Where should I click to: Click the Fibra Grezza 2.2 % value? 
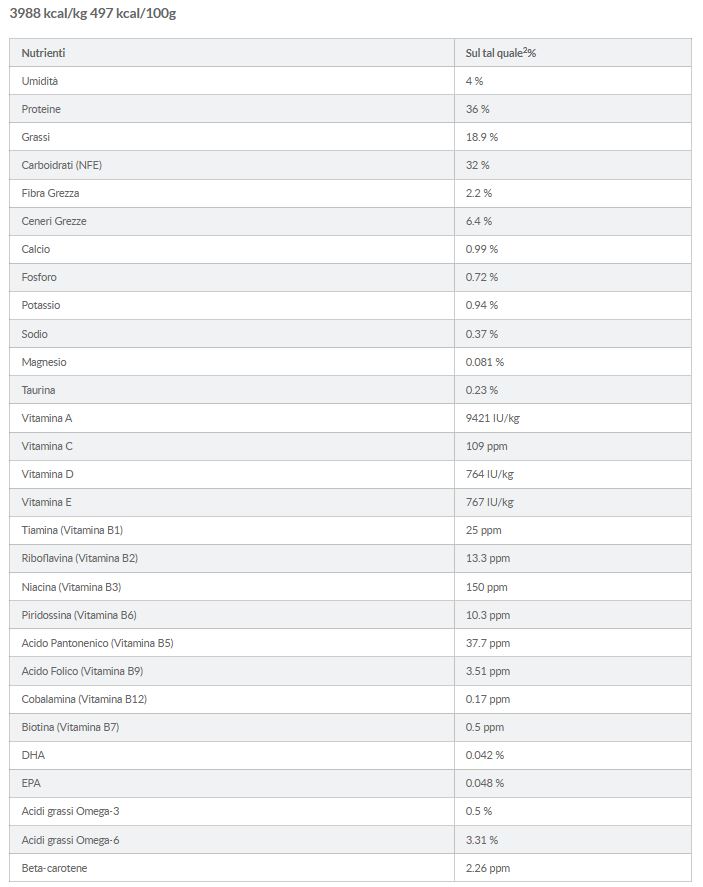[x=479, y=193]
